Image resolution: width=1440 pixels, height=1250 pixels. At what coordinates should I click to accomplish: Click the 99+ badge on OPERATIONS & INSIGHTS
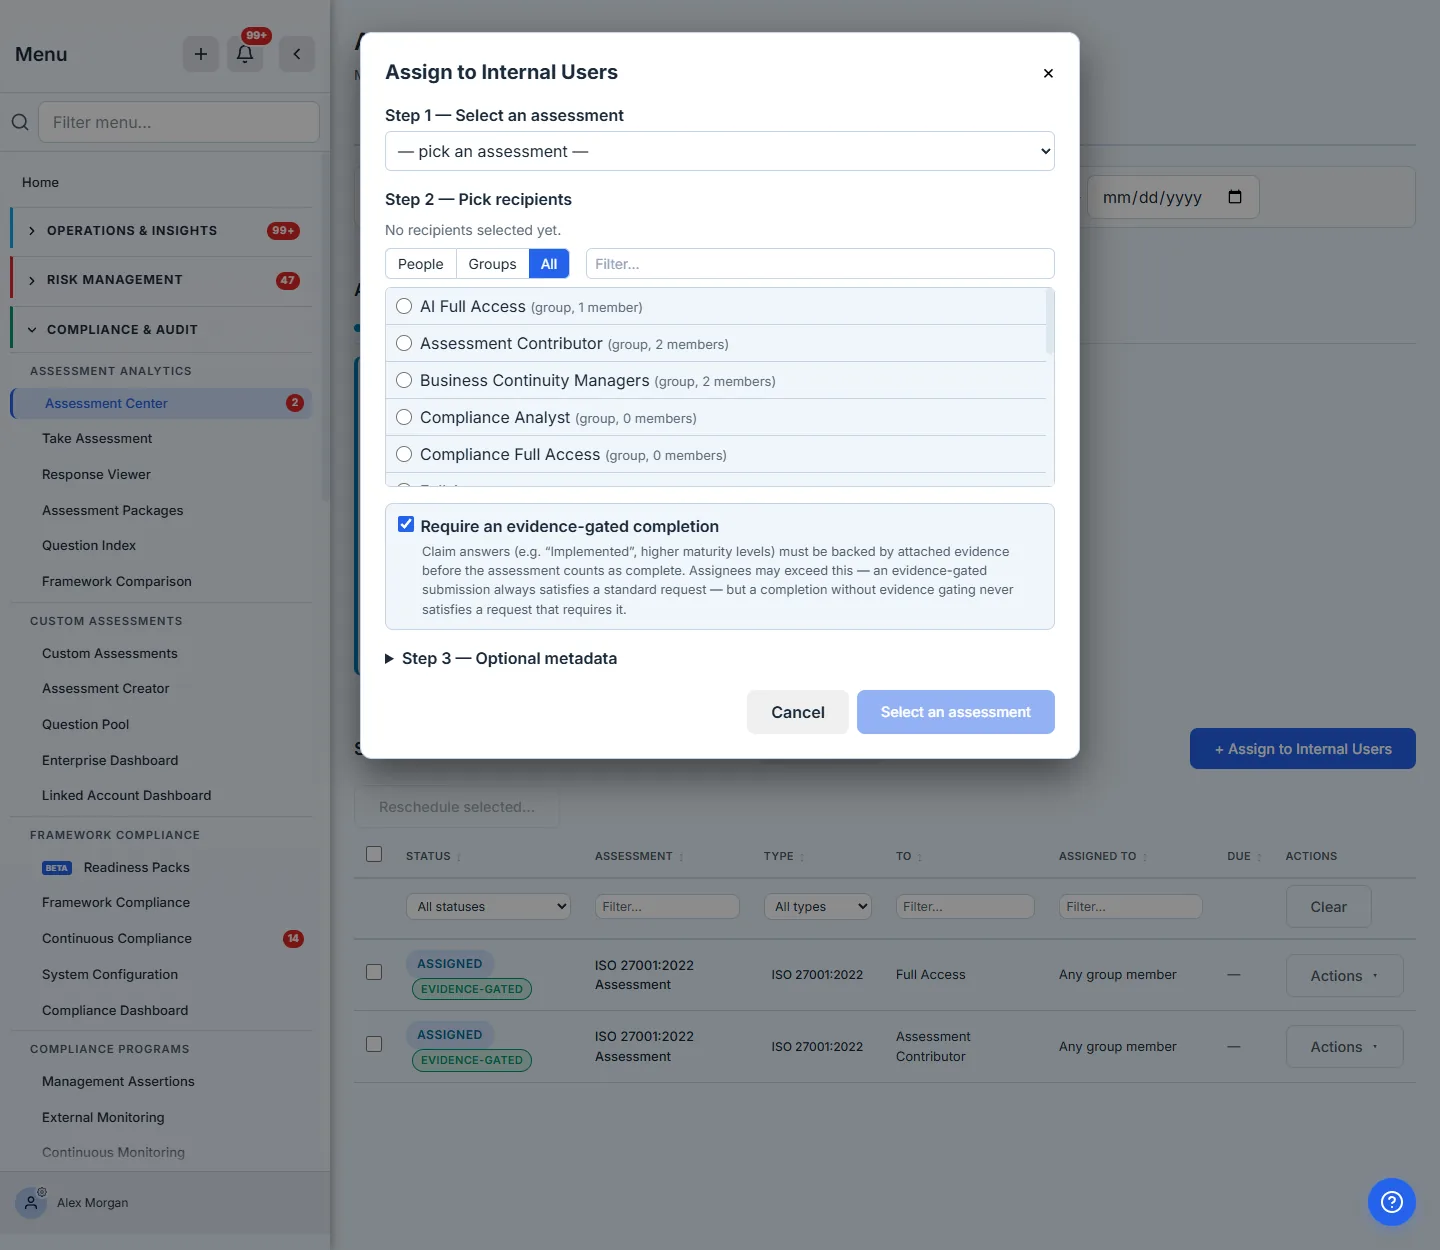283,231
